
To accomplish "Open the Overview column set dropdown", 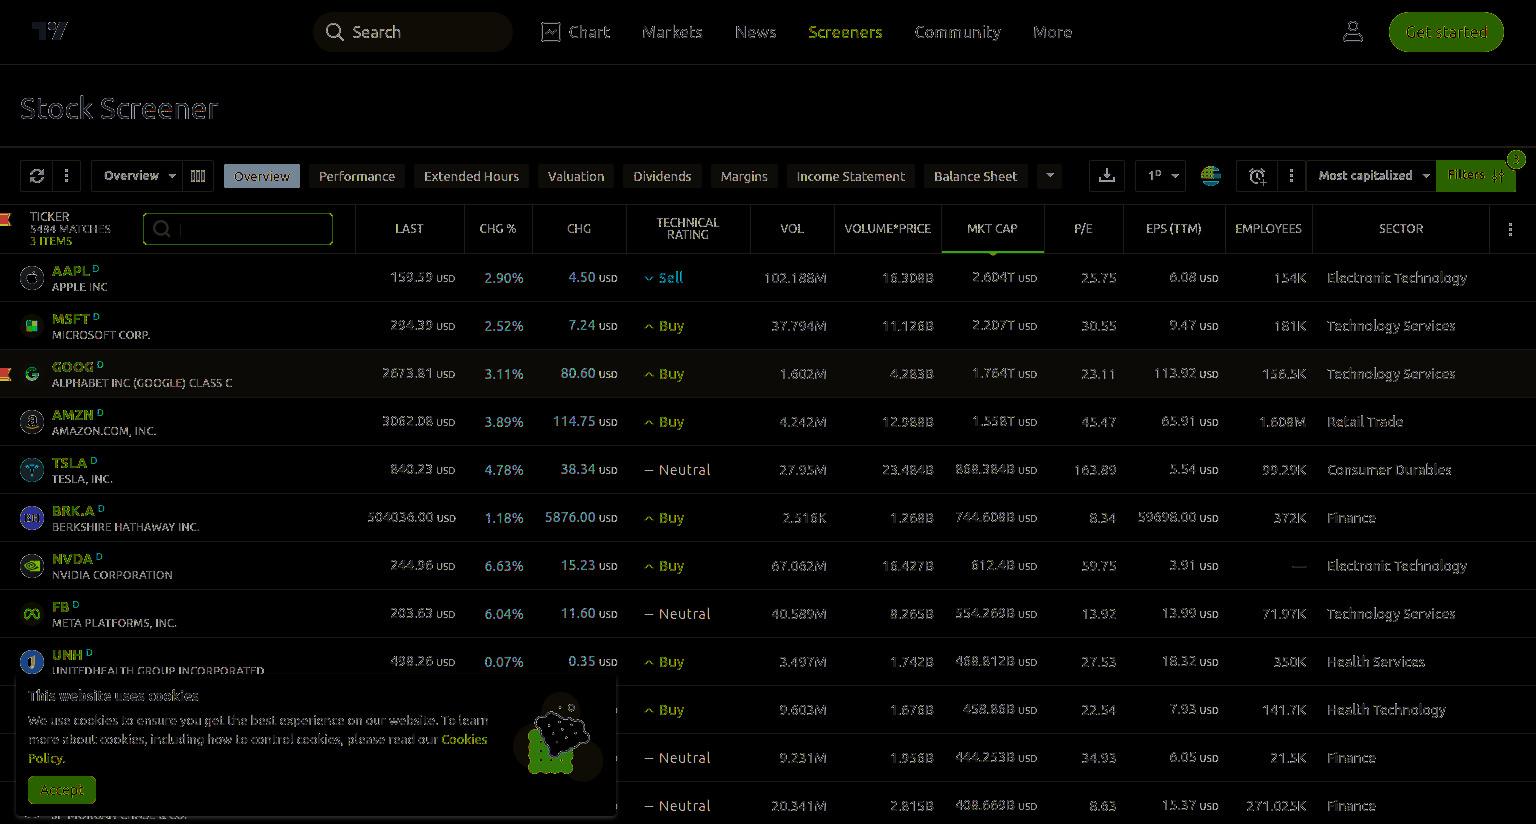I will 137,176.
